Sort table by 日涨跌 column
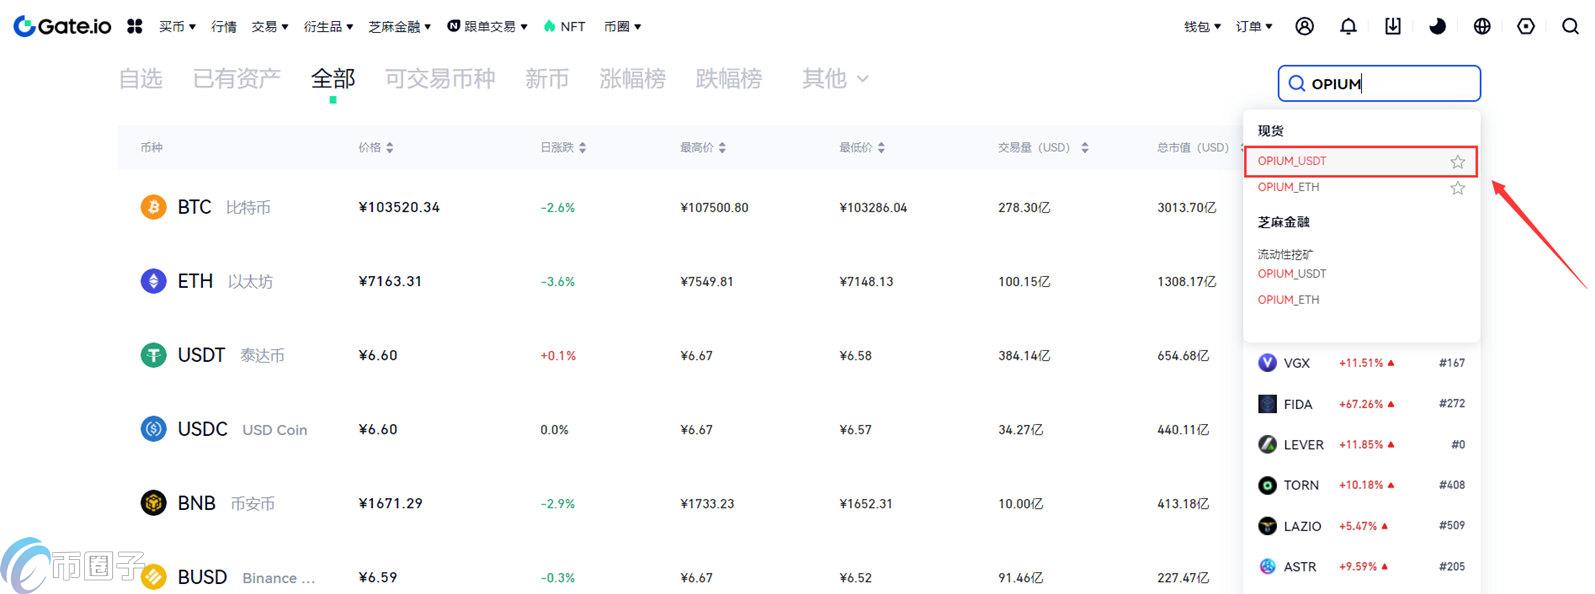1595x594 pixels. point(563,147)
